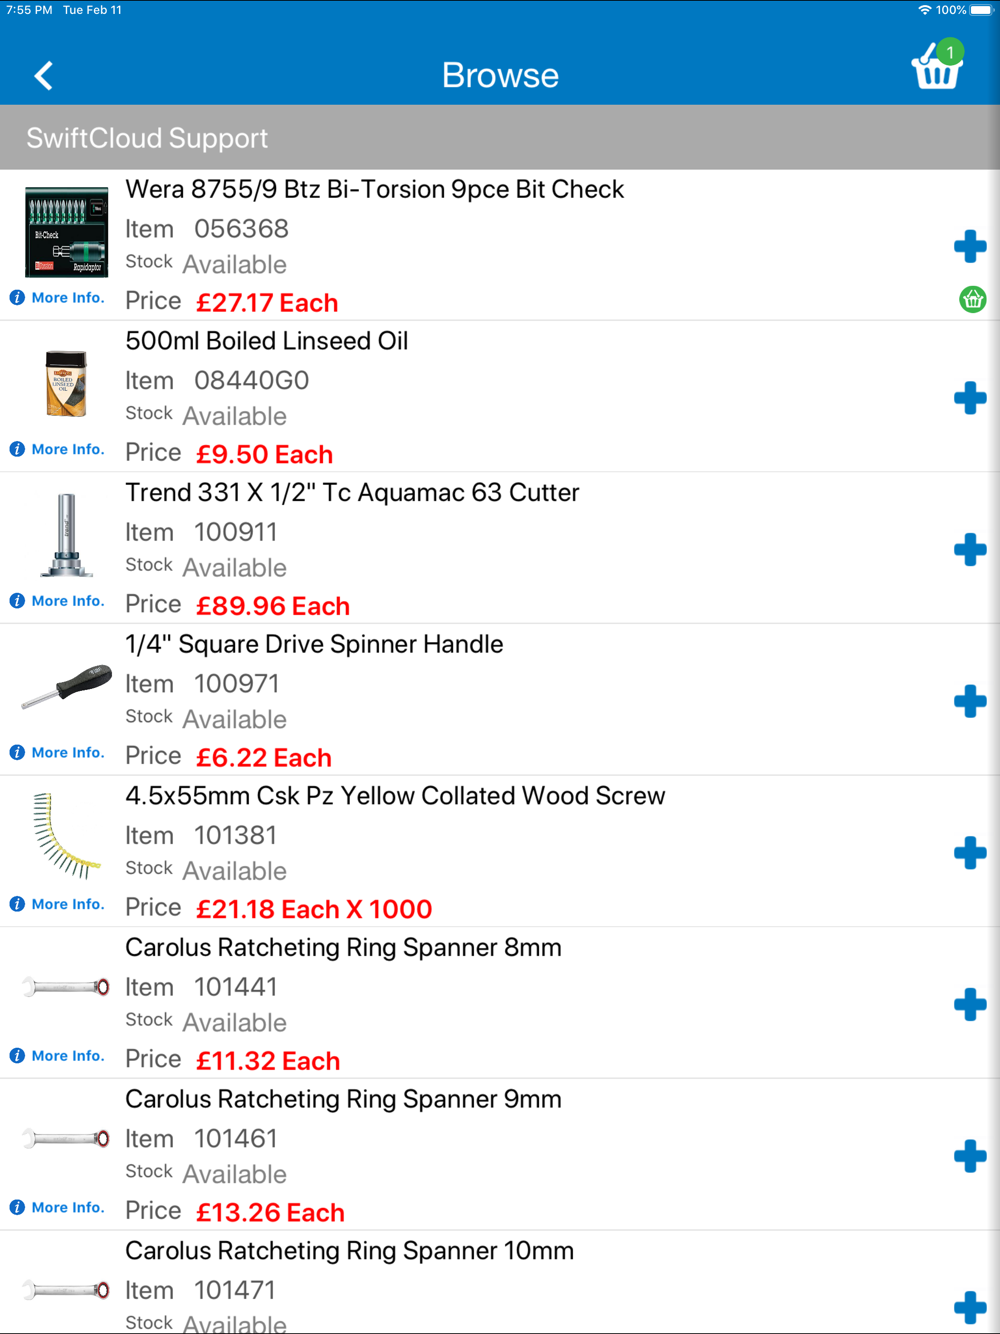Open the shopping basket icon in header
The image size is (1000, 1334).
click(937, 67)
